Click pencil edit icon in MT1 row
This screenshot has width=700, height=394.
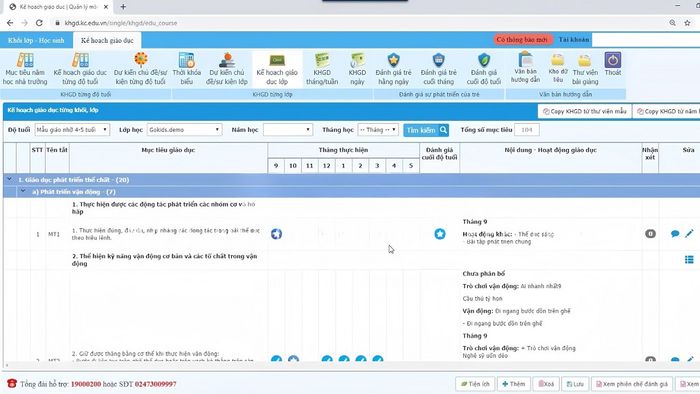689,233
